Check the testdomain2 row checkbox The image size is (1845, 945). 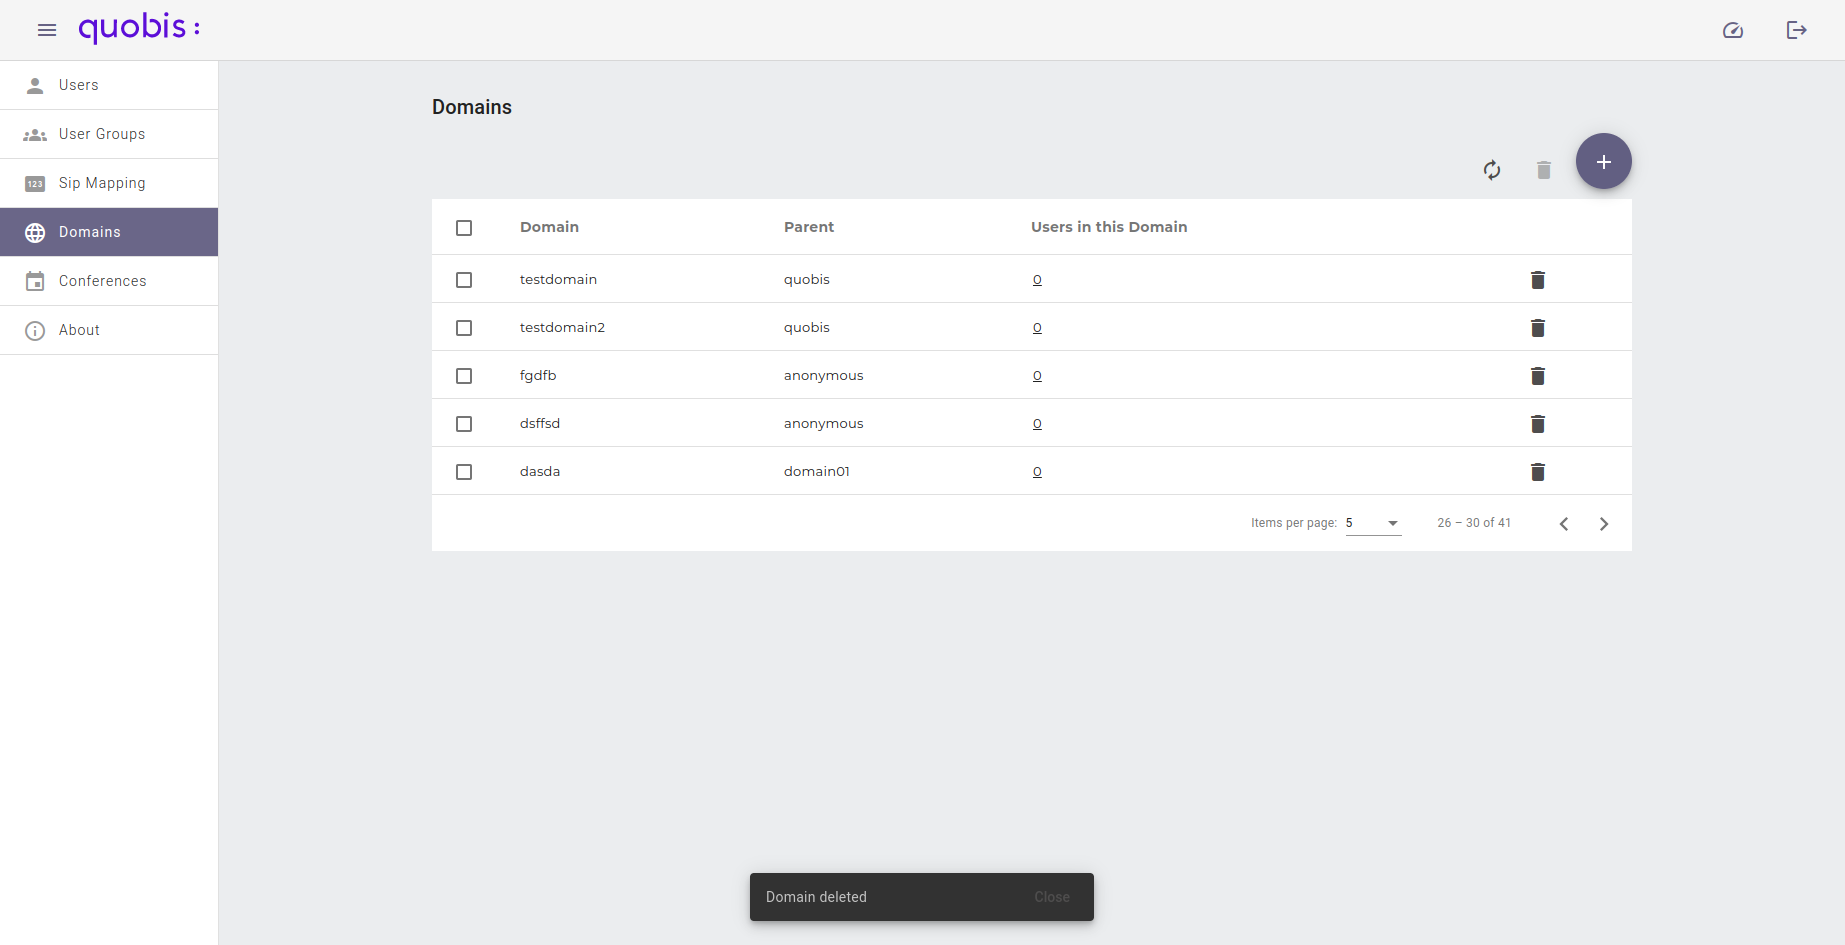(x=464, y=328)
